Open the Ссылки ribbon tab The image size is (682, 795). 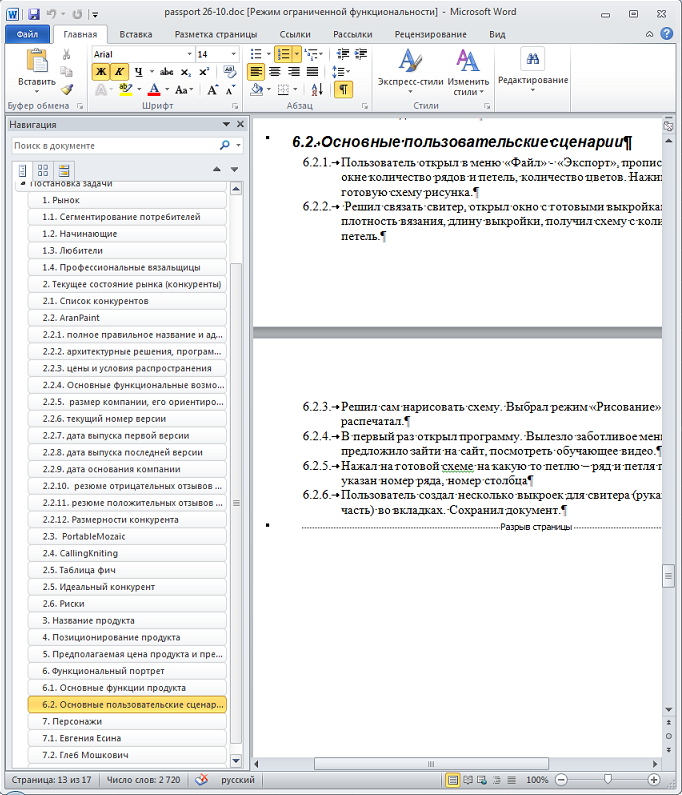(294, 33)
